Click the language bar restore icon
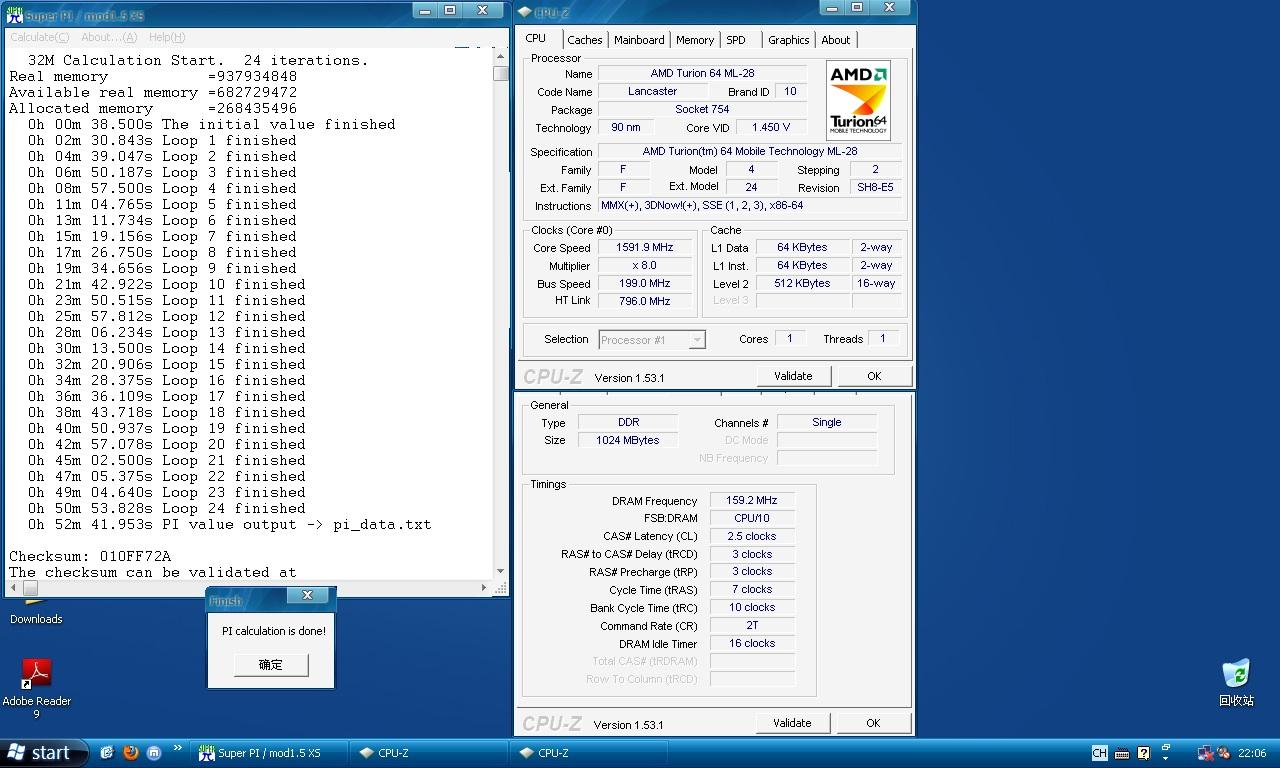Image resolution: width=1280 pixels, height=768 pixels. pyautogui.click(x=1166, y=747)
